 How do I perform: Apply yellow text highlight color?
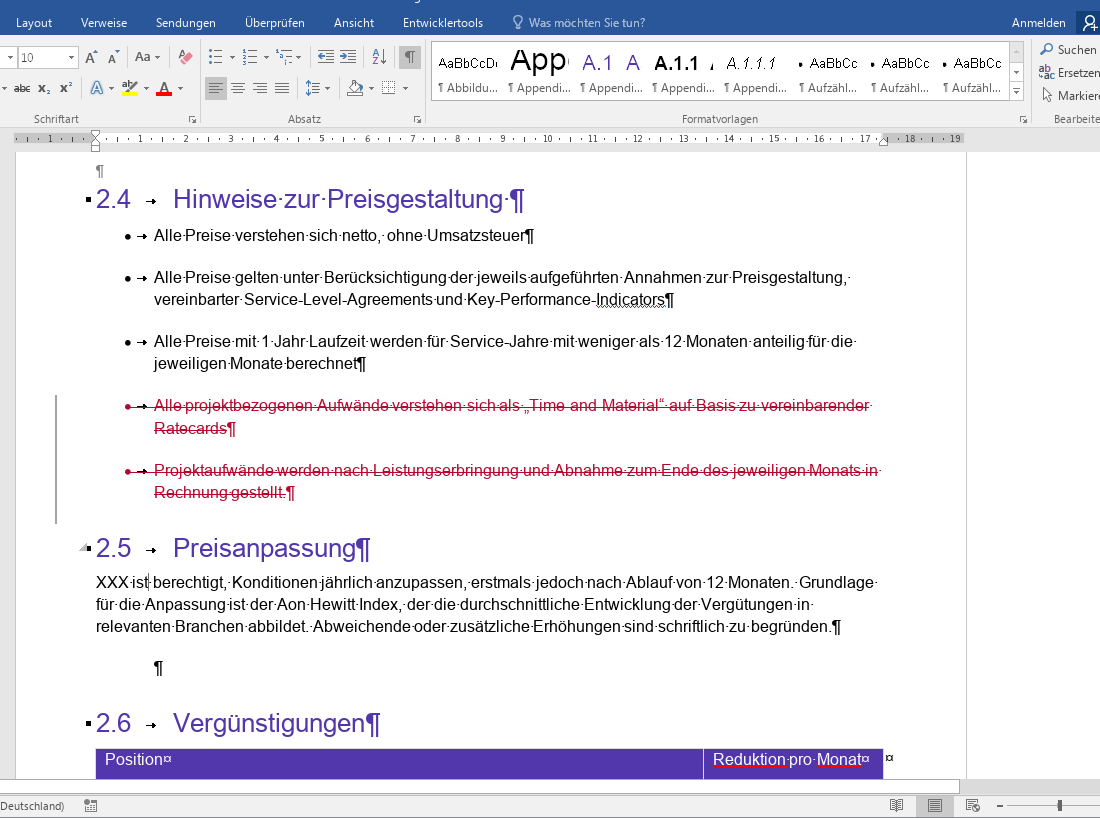(130, 88)
